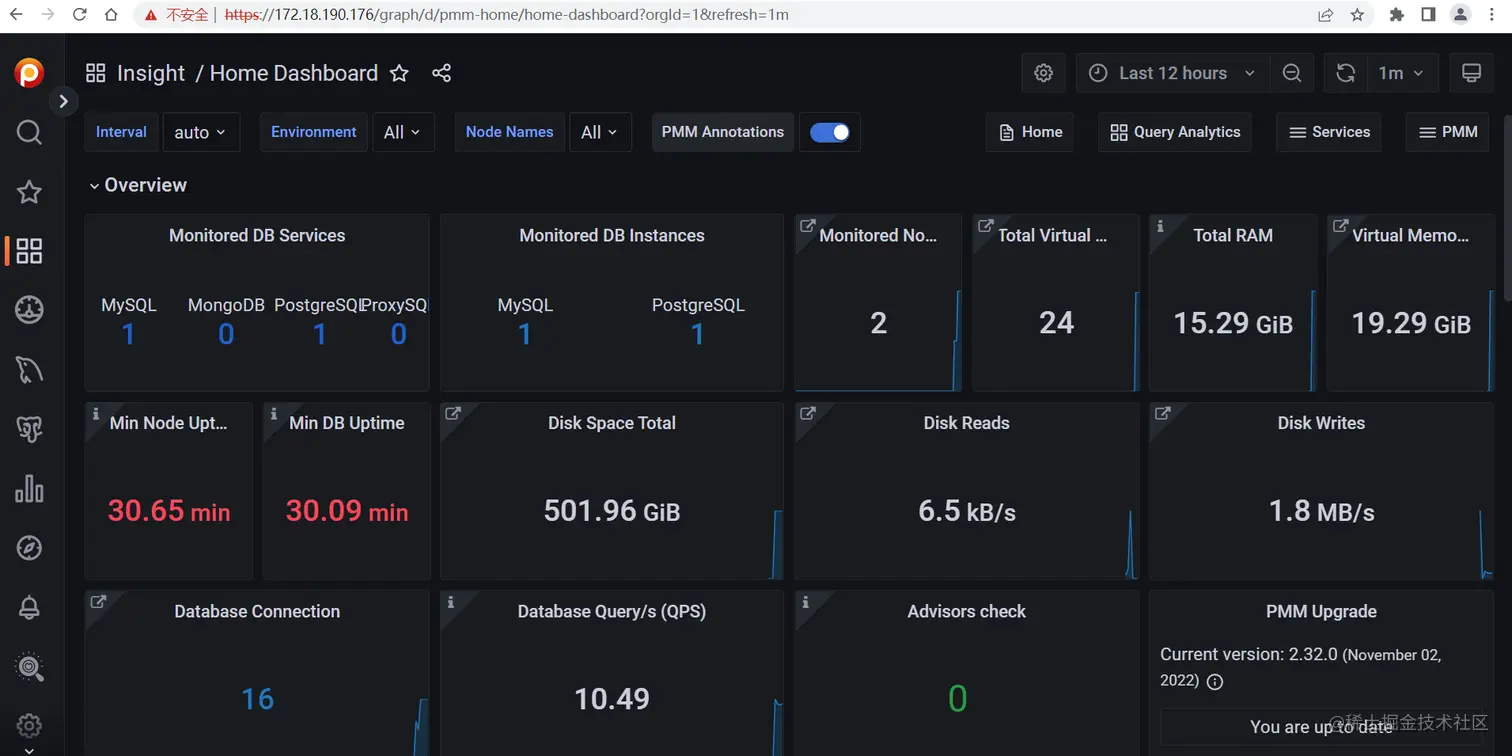Show info for the Advisors check panel
Screen dimensions: 1512x756
click(x=806, y=602)
